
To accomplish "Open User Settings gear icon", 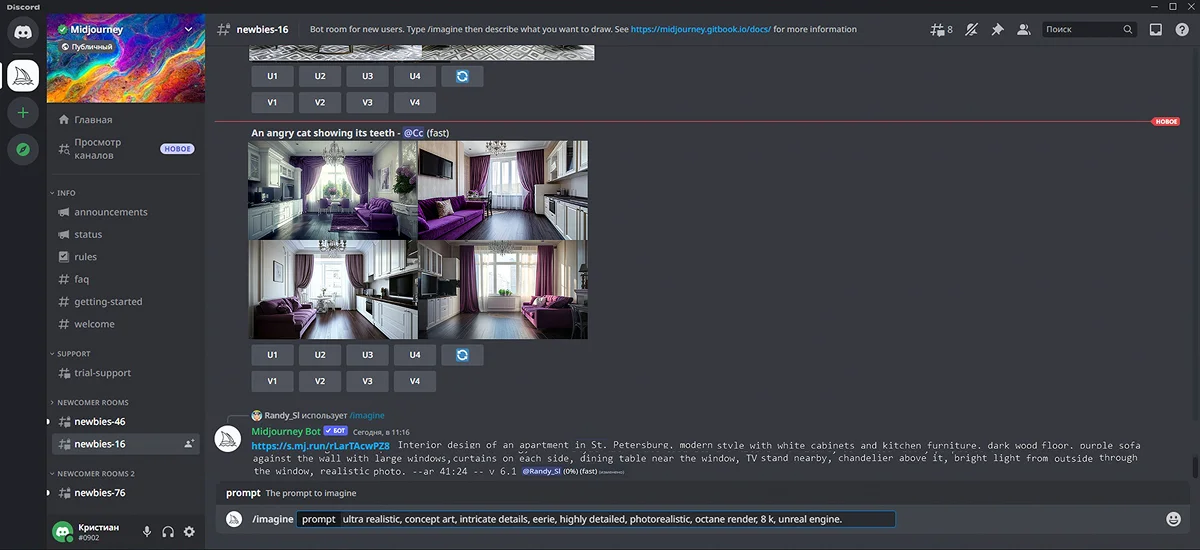I will click(x=189, y=532).
